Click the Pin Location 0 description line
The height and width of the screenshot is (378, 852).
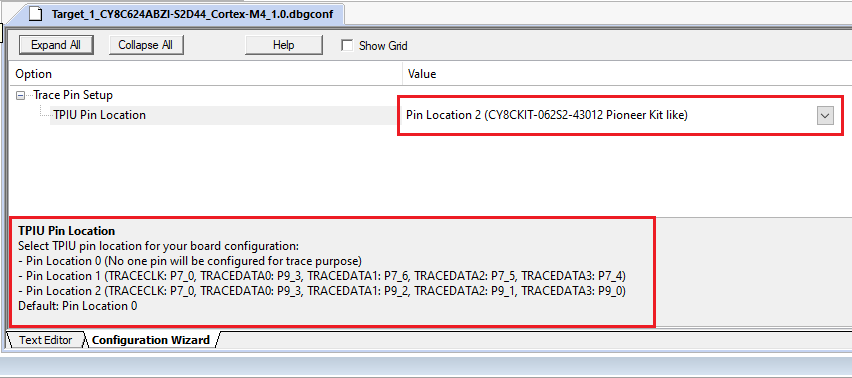pyautogui.click(x=190, y=260)
